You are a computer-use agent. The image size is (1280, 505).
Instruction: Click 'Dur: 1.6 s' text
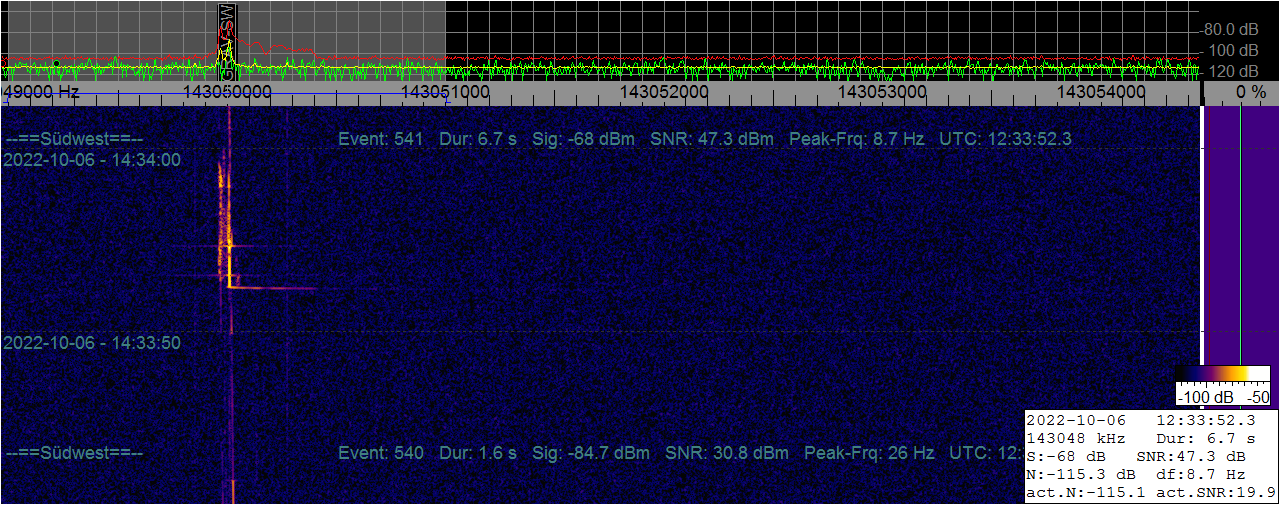point(478,453)
